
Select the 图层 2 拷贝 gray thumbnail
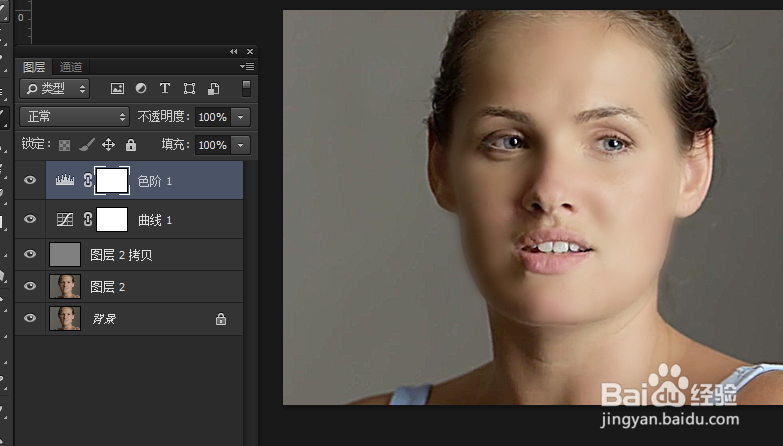(x=65, y=255)
